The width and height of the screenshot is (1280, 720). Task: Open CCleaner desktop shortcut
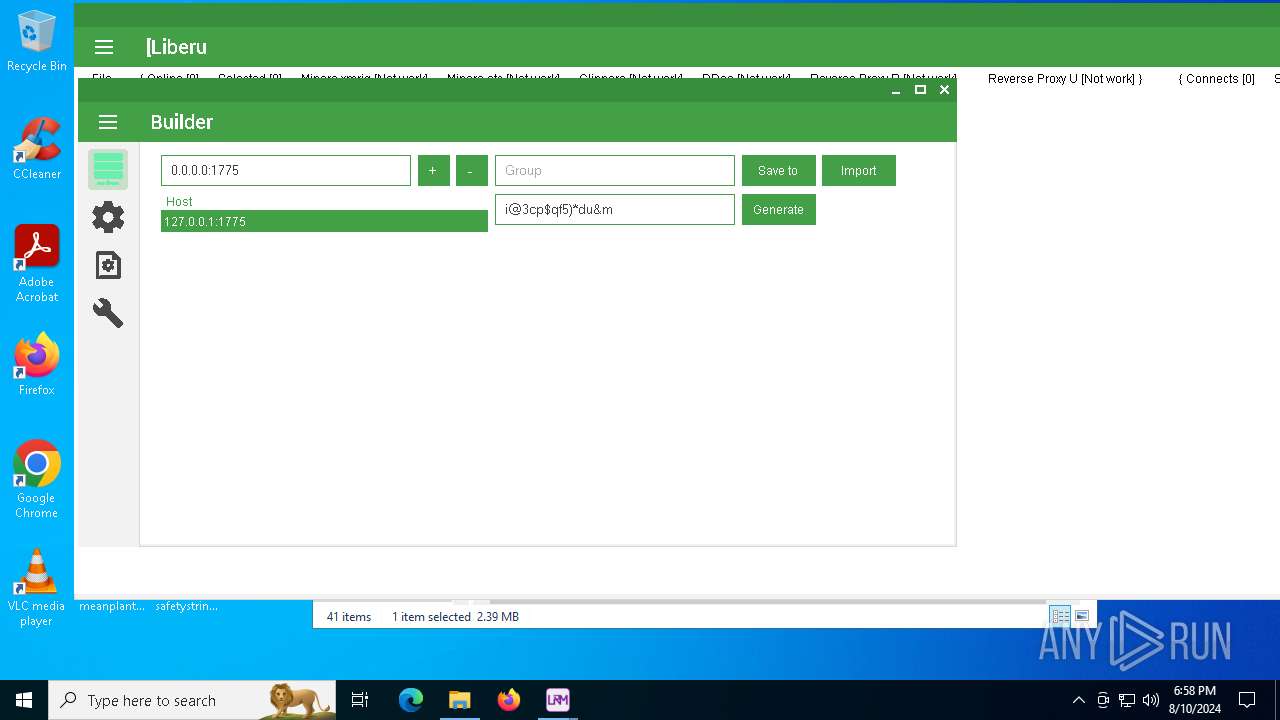(37, 149)
